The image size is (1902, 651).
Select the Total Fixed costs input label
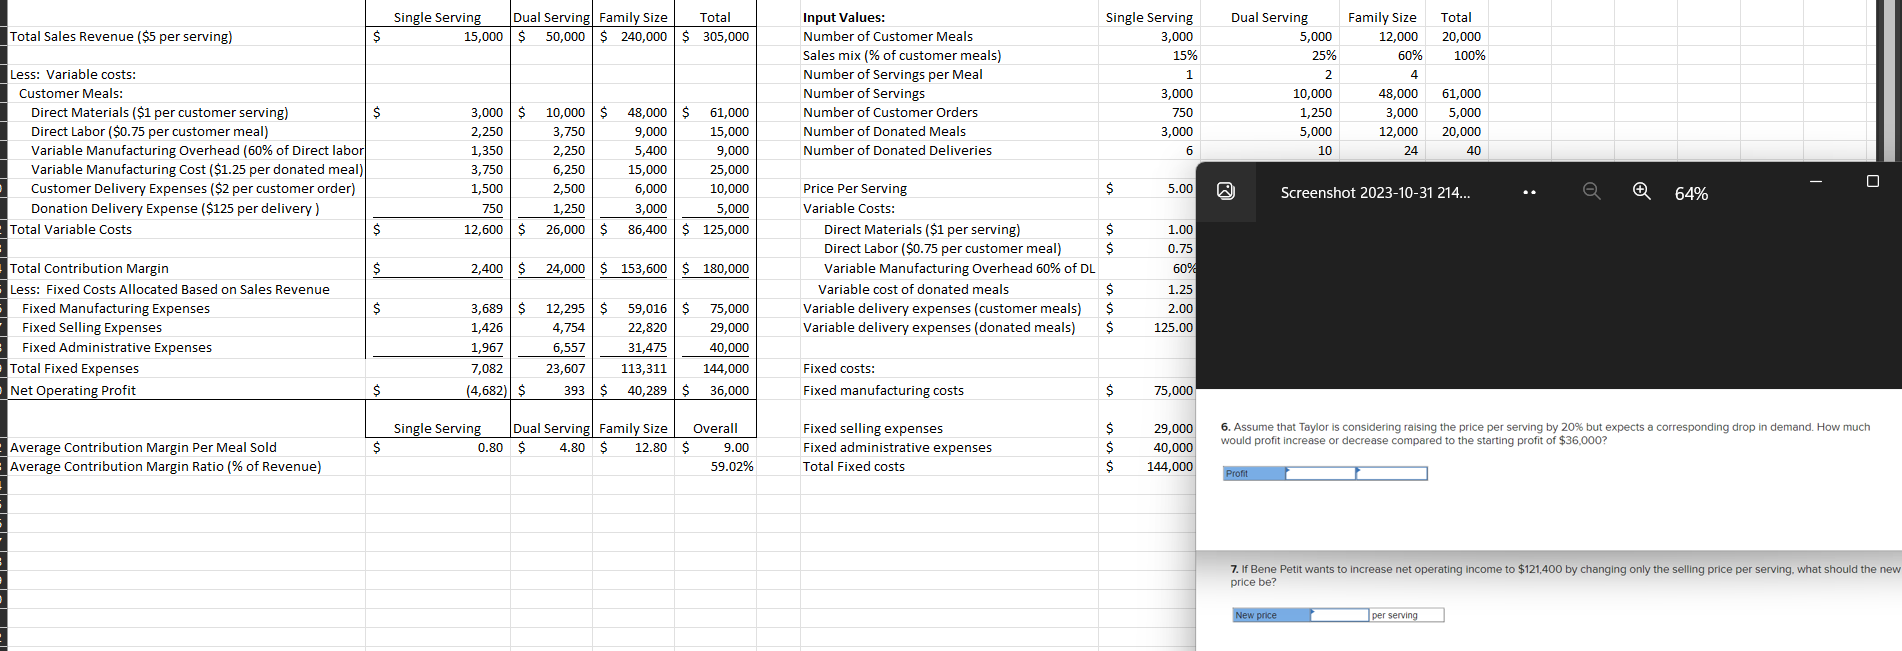[x=853, y=467]
